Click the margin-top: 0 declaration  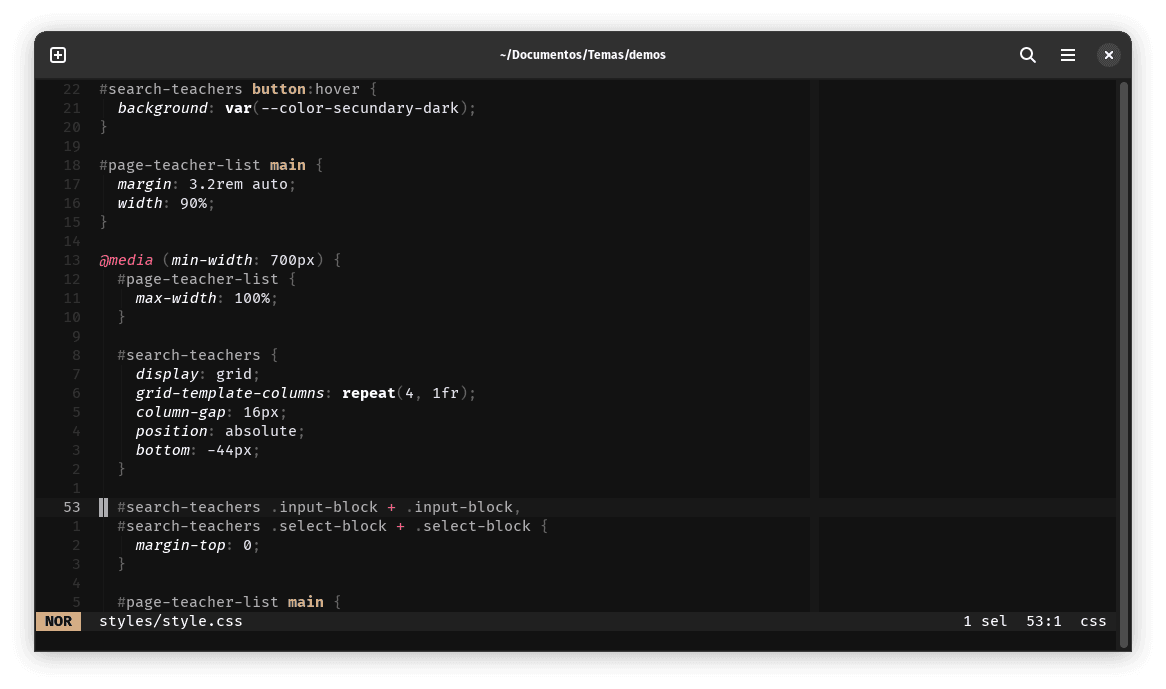tap(197, 545)
